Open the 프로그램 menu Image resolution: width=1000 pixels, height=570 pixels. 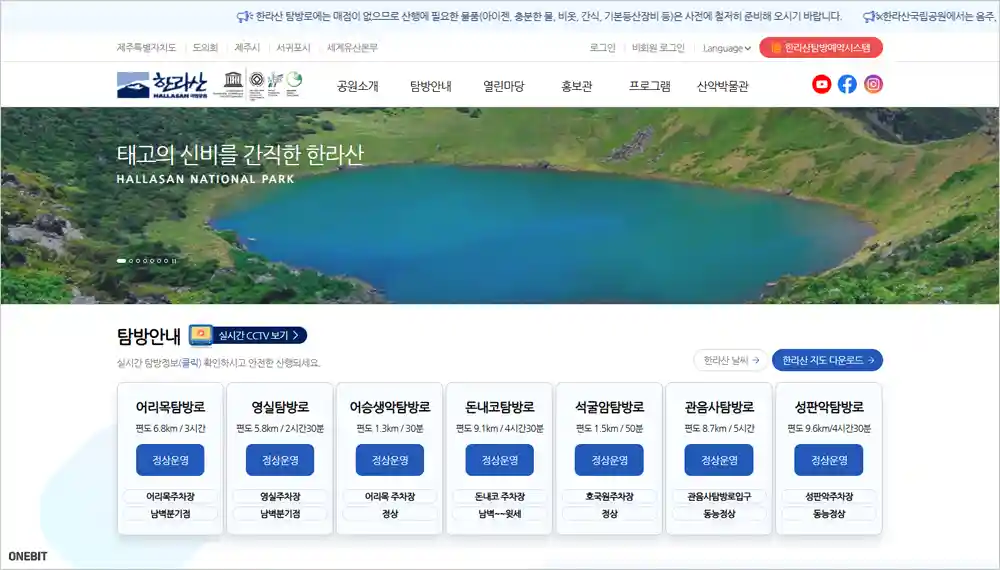[650, 86]
